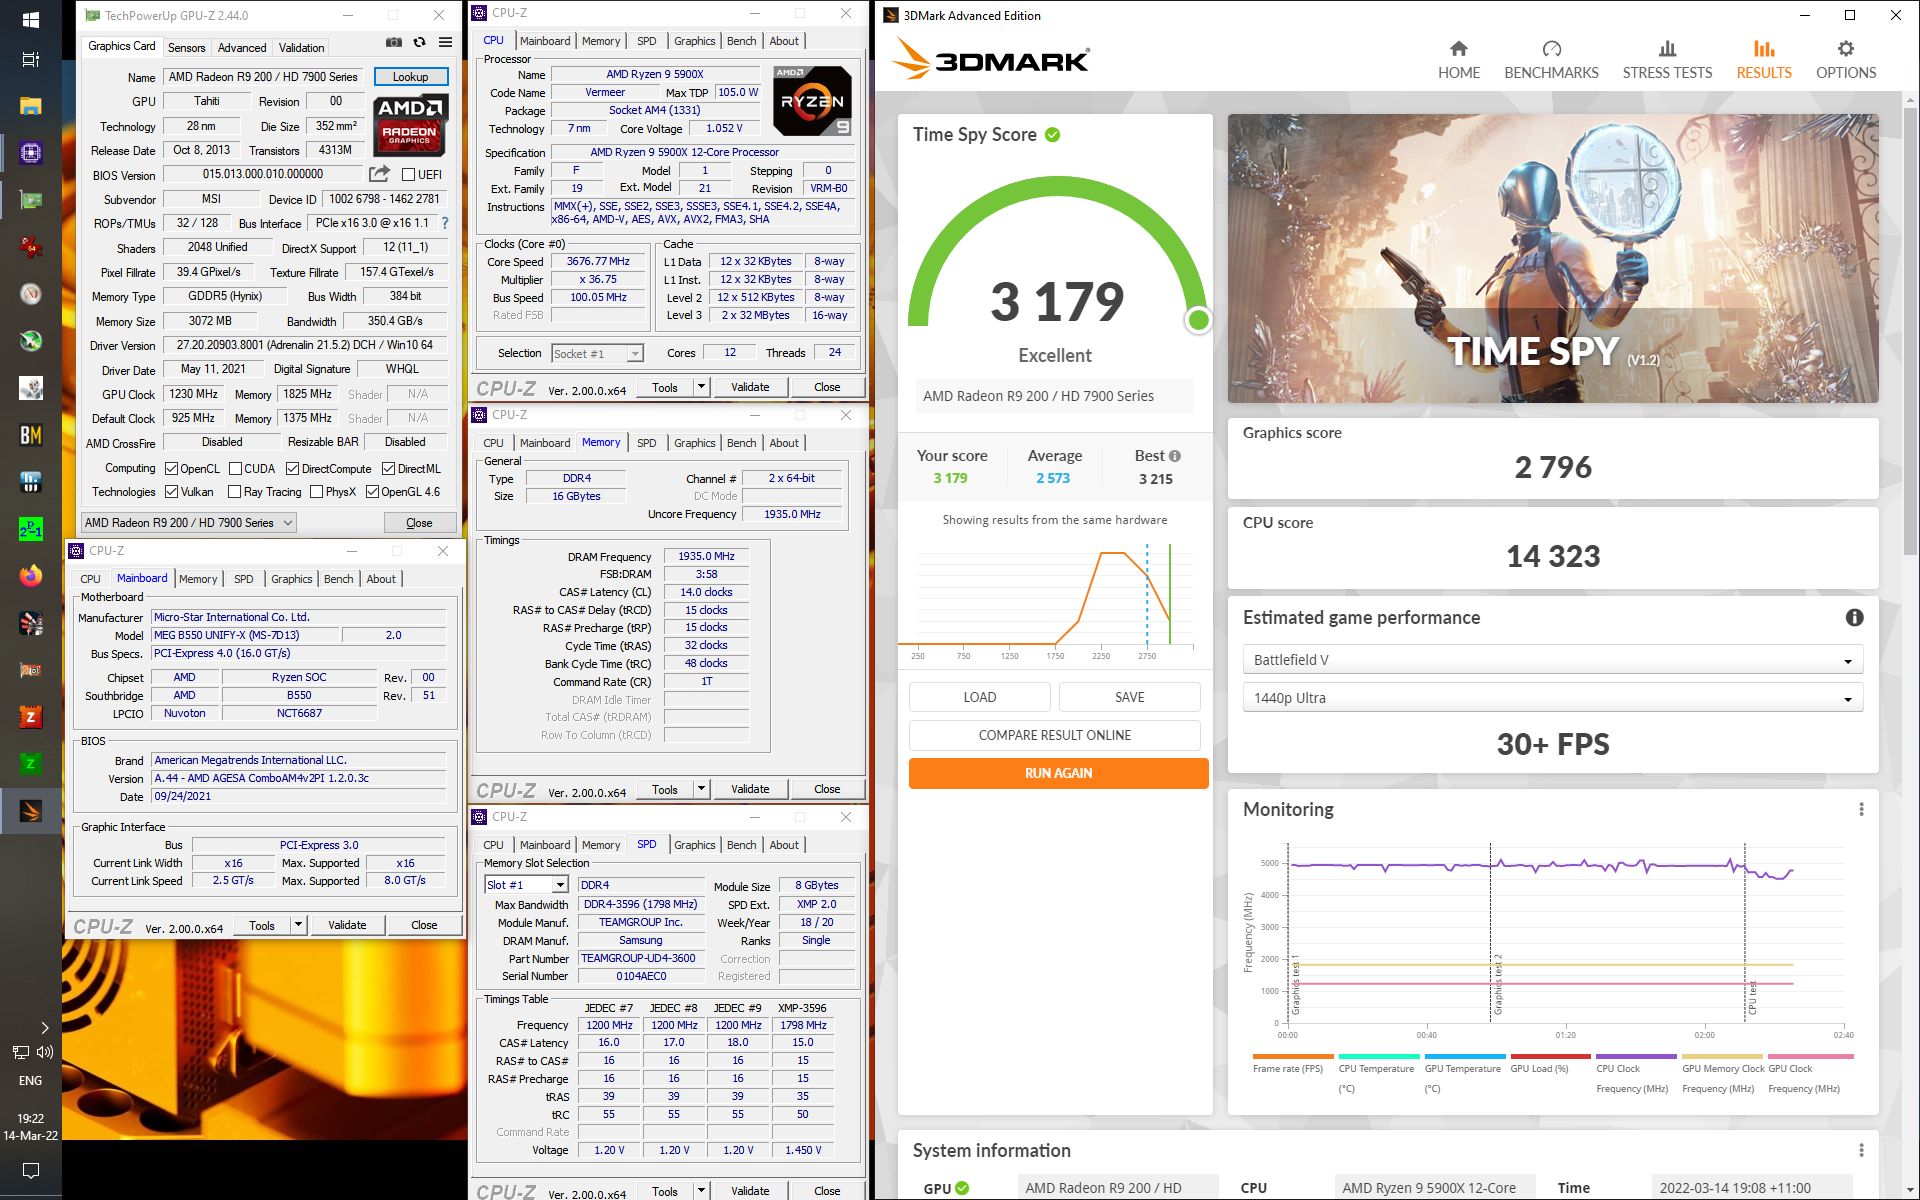Click COMPARE RESULT ONLINE button

click(1054, 735)
